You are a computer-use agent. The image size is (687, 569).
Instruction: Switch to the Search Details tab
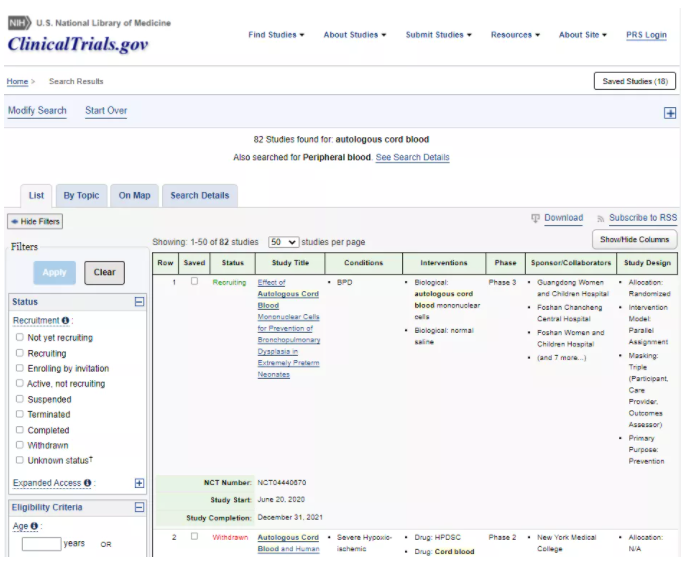(200, 196)
